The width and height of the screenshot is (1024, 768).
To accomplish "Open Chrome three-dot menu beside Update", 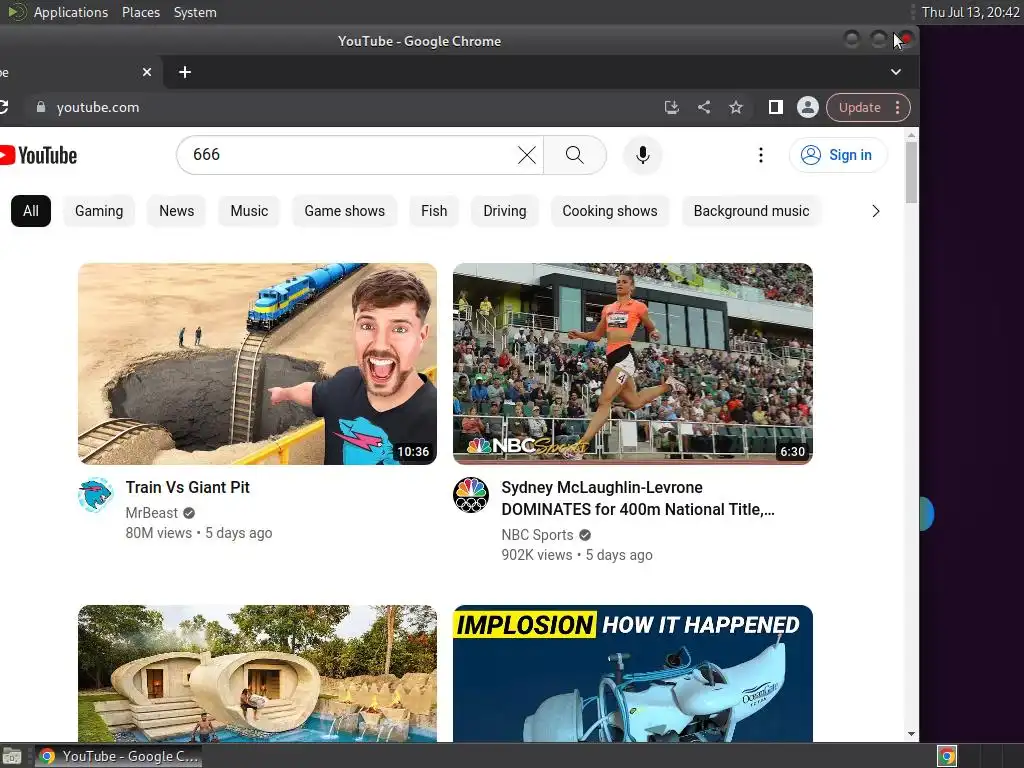I will [898, 107].
